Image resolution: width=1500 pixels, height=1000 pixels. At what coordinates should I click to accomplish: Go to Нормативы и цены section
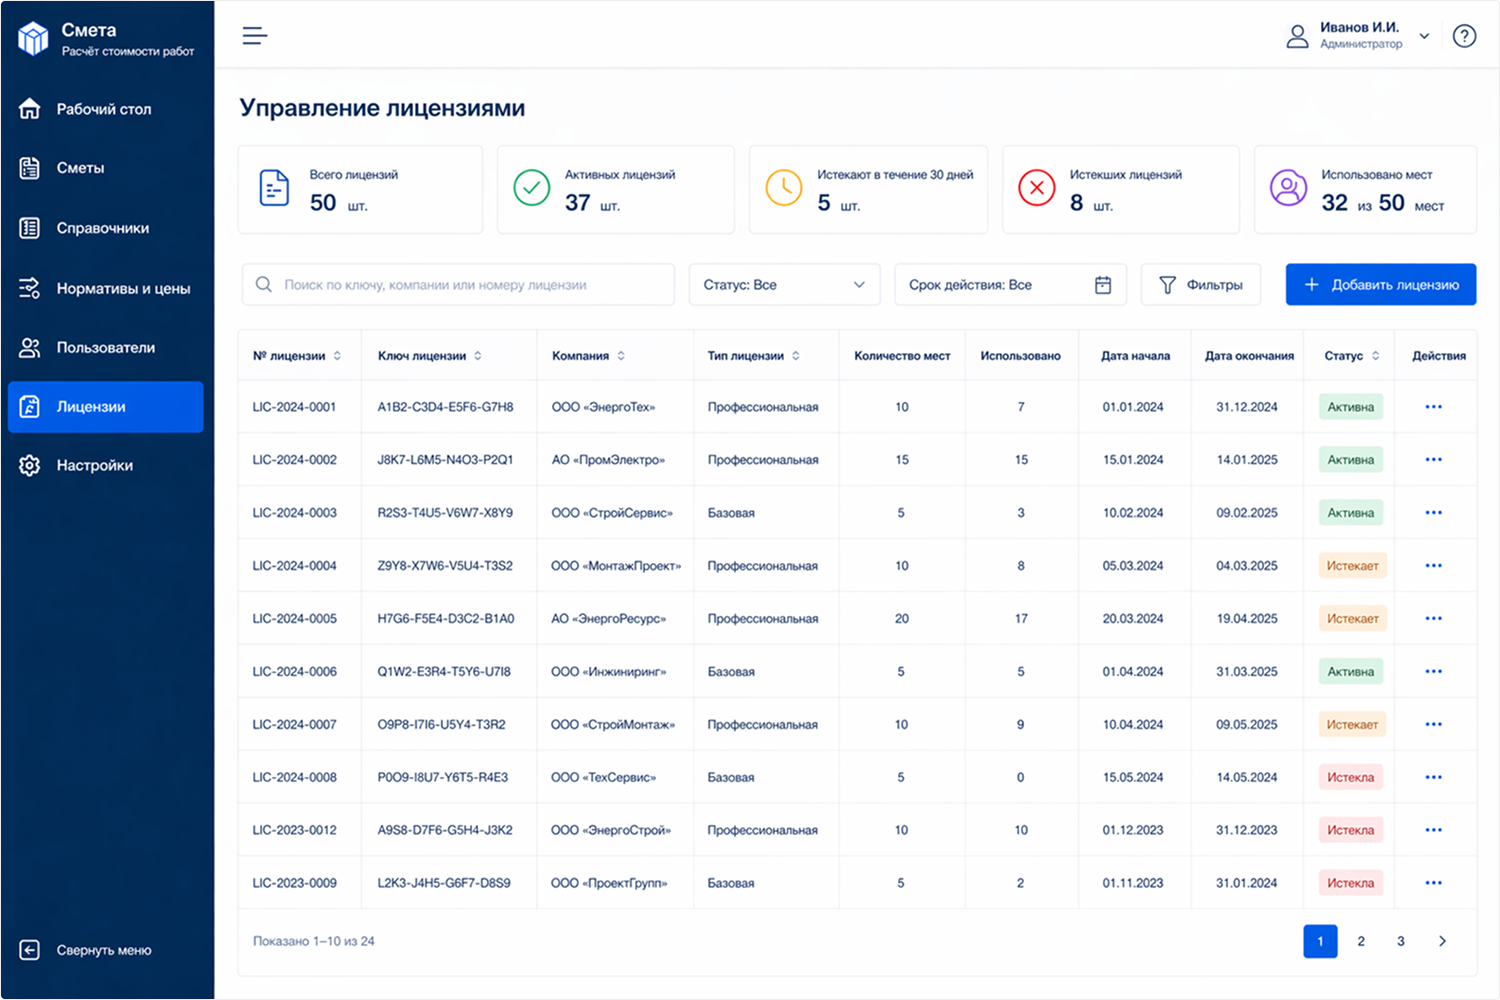[x=122, y=289]
